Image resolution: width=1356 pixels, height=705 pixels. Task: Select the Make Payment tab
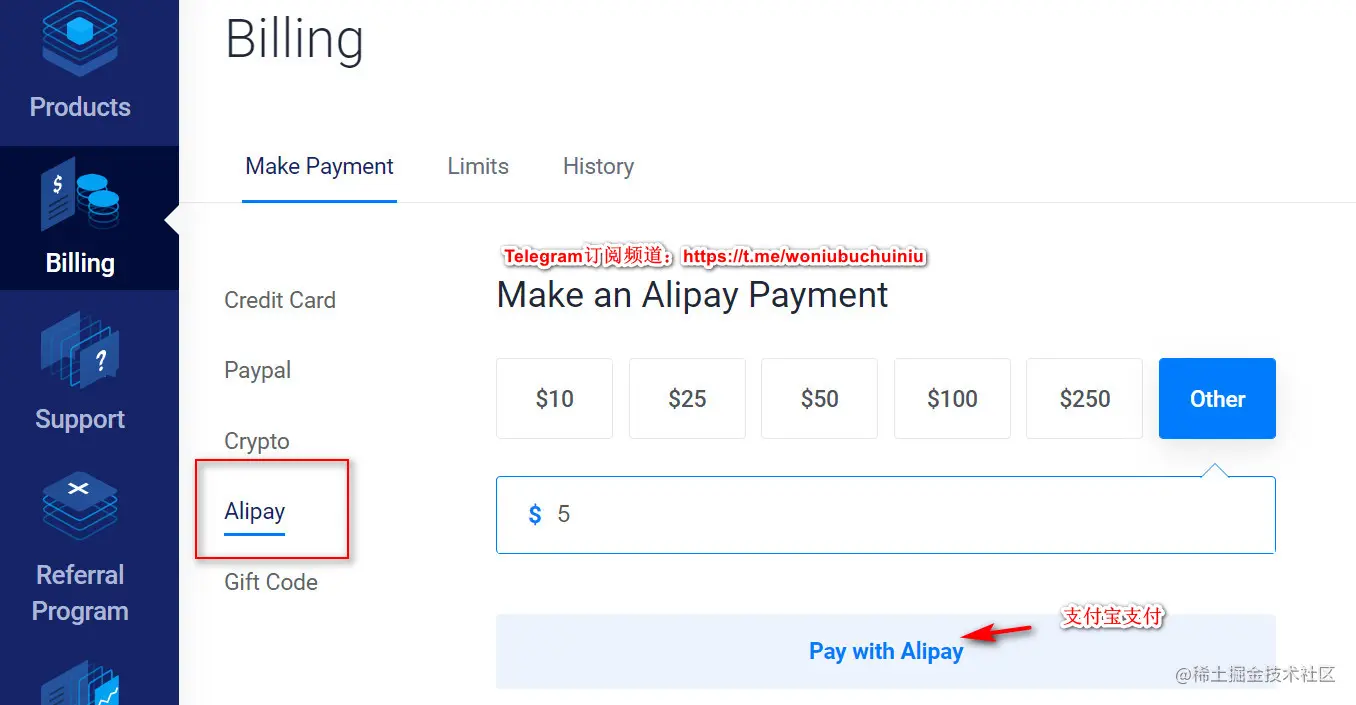[319, 166]
